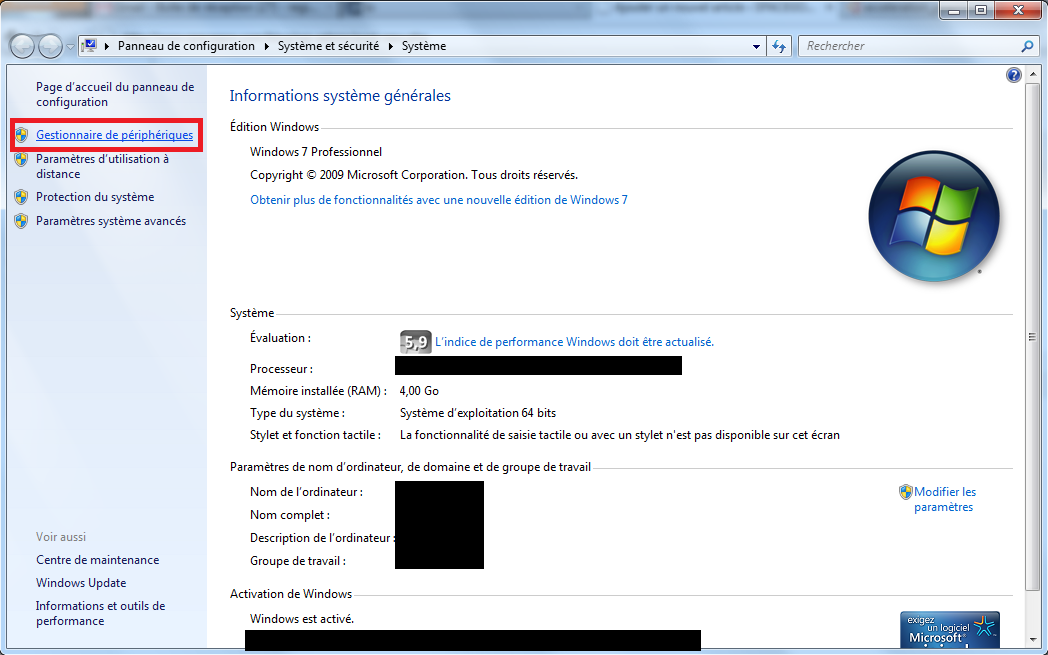Open recent pages dropdown arrow

pyautogui.click(x=70, y=47)
